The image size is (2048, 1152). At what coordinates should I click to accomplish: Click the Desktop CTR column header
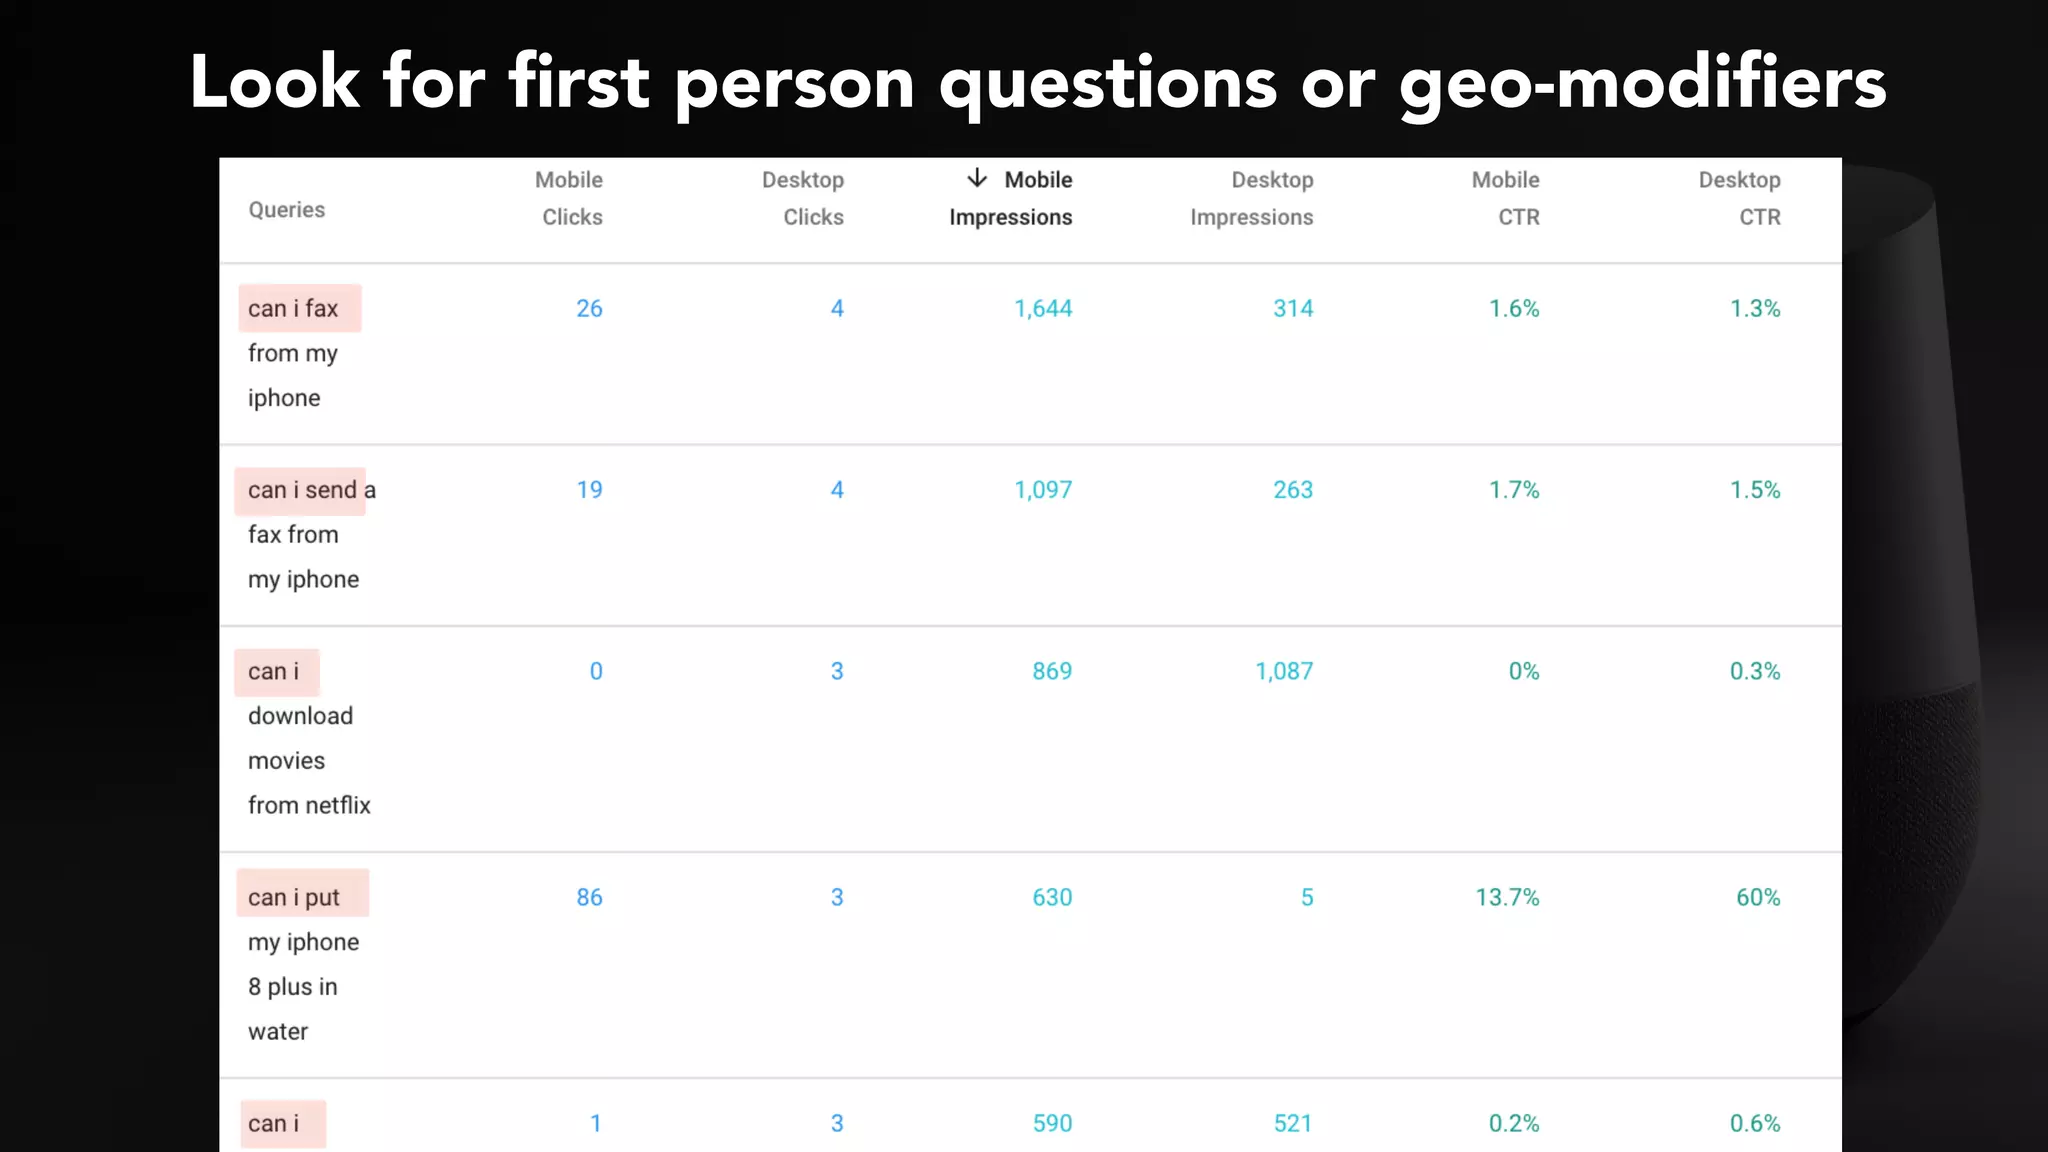(1741, 198)
